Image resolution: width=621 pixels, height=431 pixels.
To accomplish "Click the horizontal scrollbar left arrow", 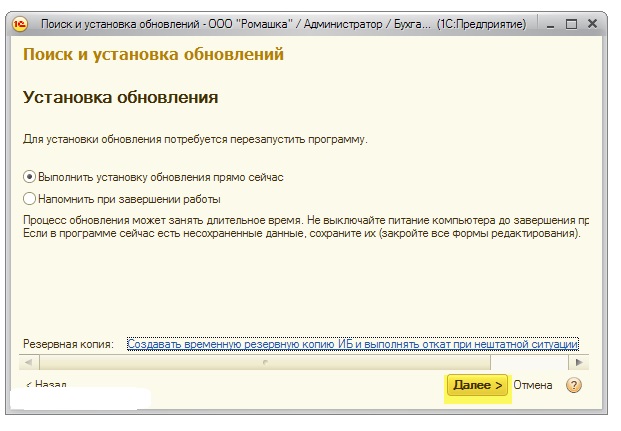I will coord(29,362).
